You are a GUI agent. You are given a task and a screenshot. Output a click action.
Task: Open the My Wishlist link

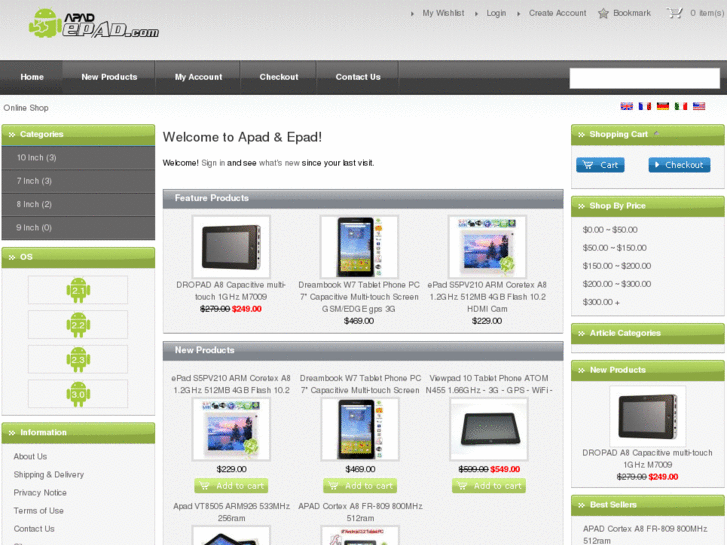[x=443, y=13]
